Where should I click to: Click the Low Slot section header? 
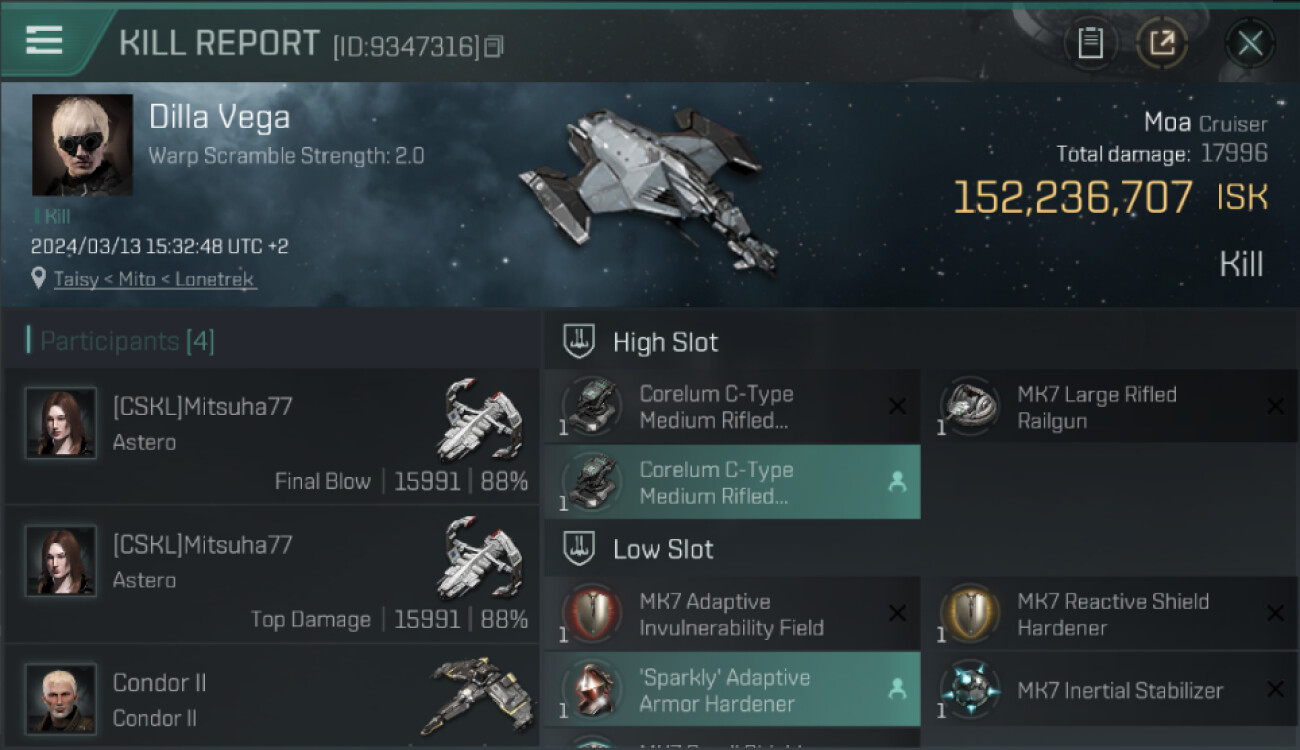click(x=663, y=549)
